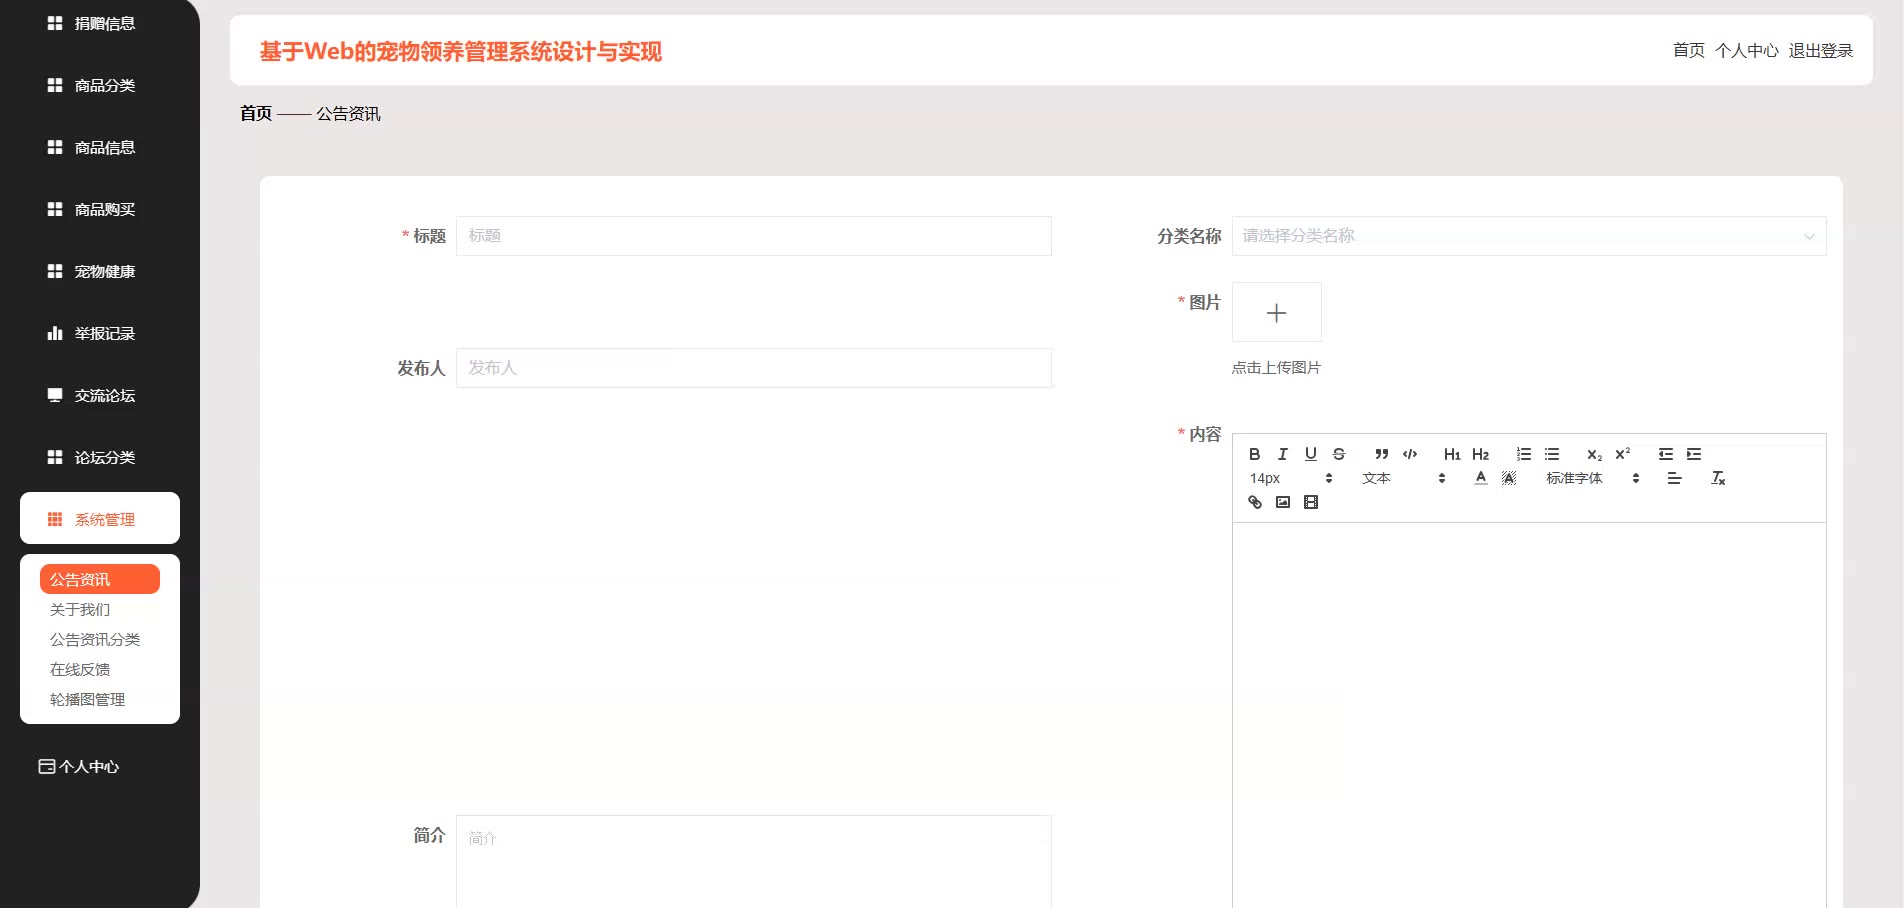
Task: Insert a code block in the editor
Action: (1409, 454)
